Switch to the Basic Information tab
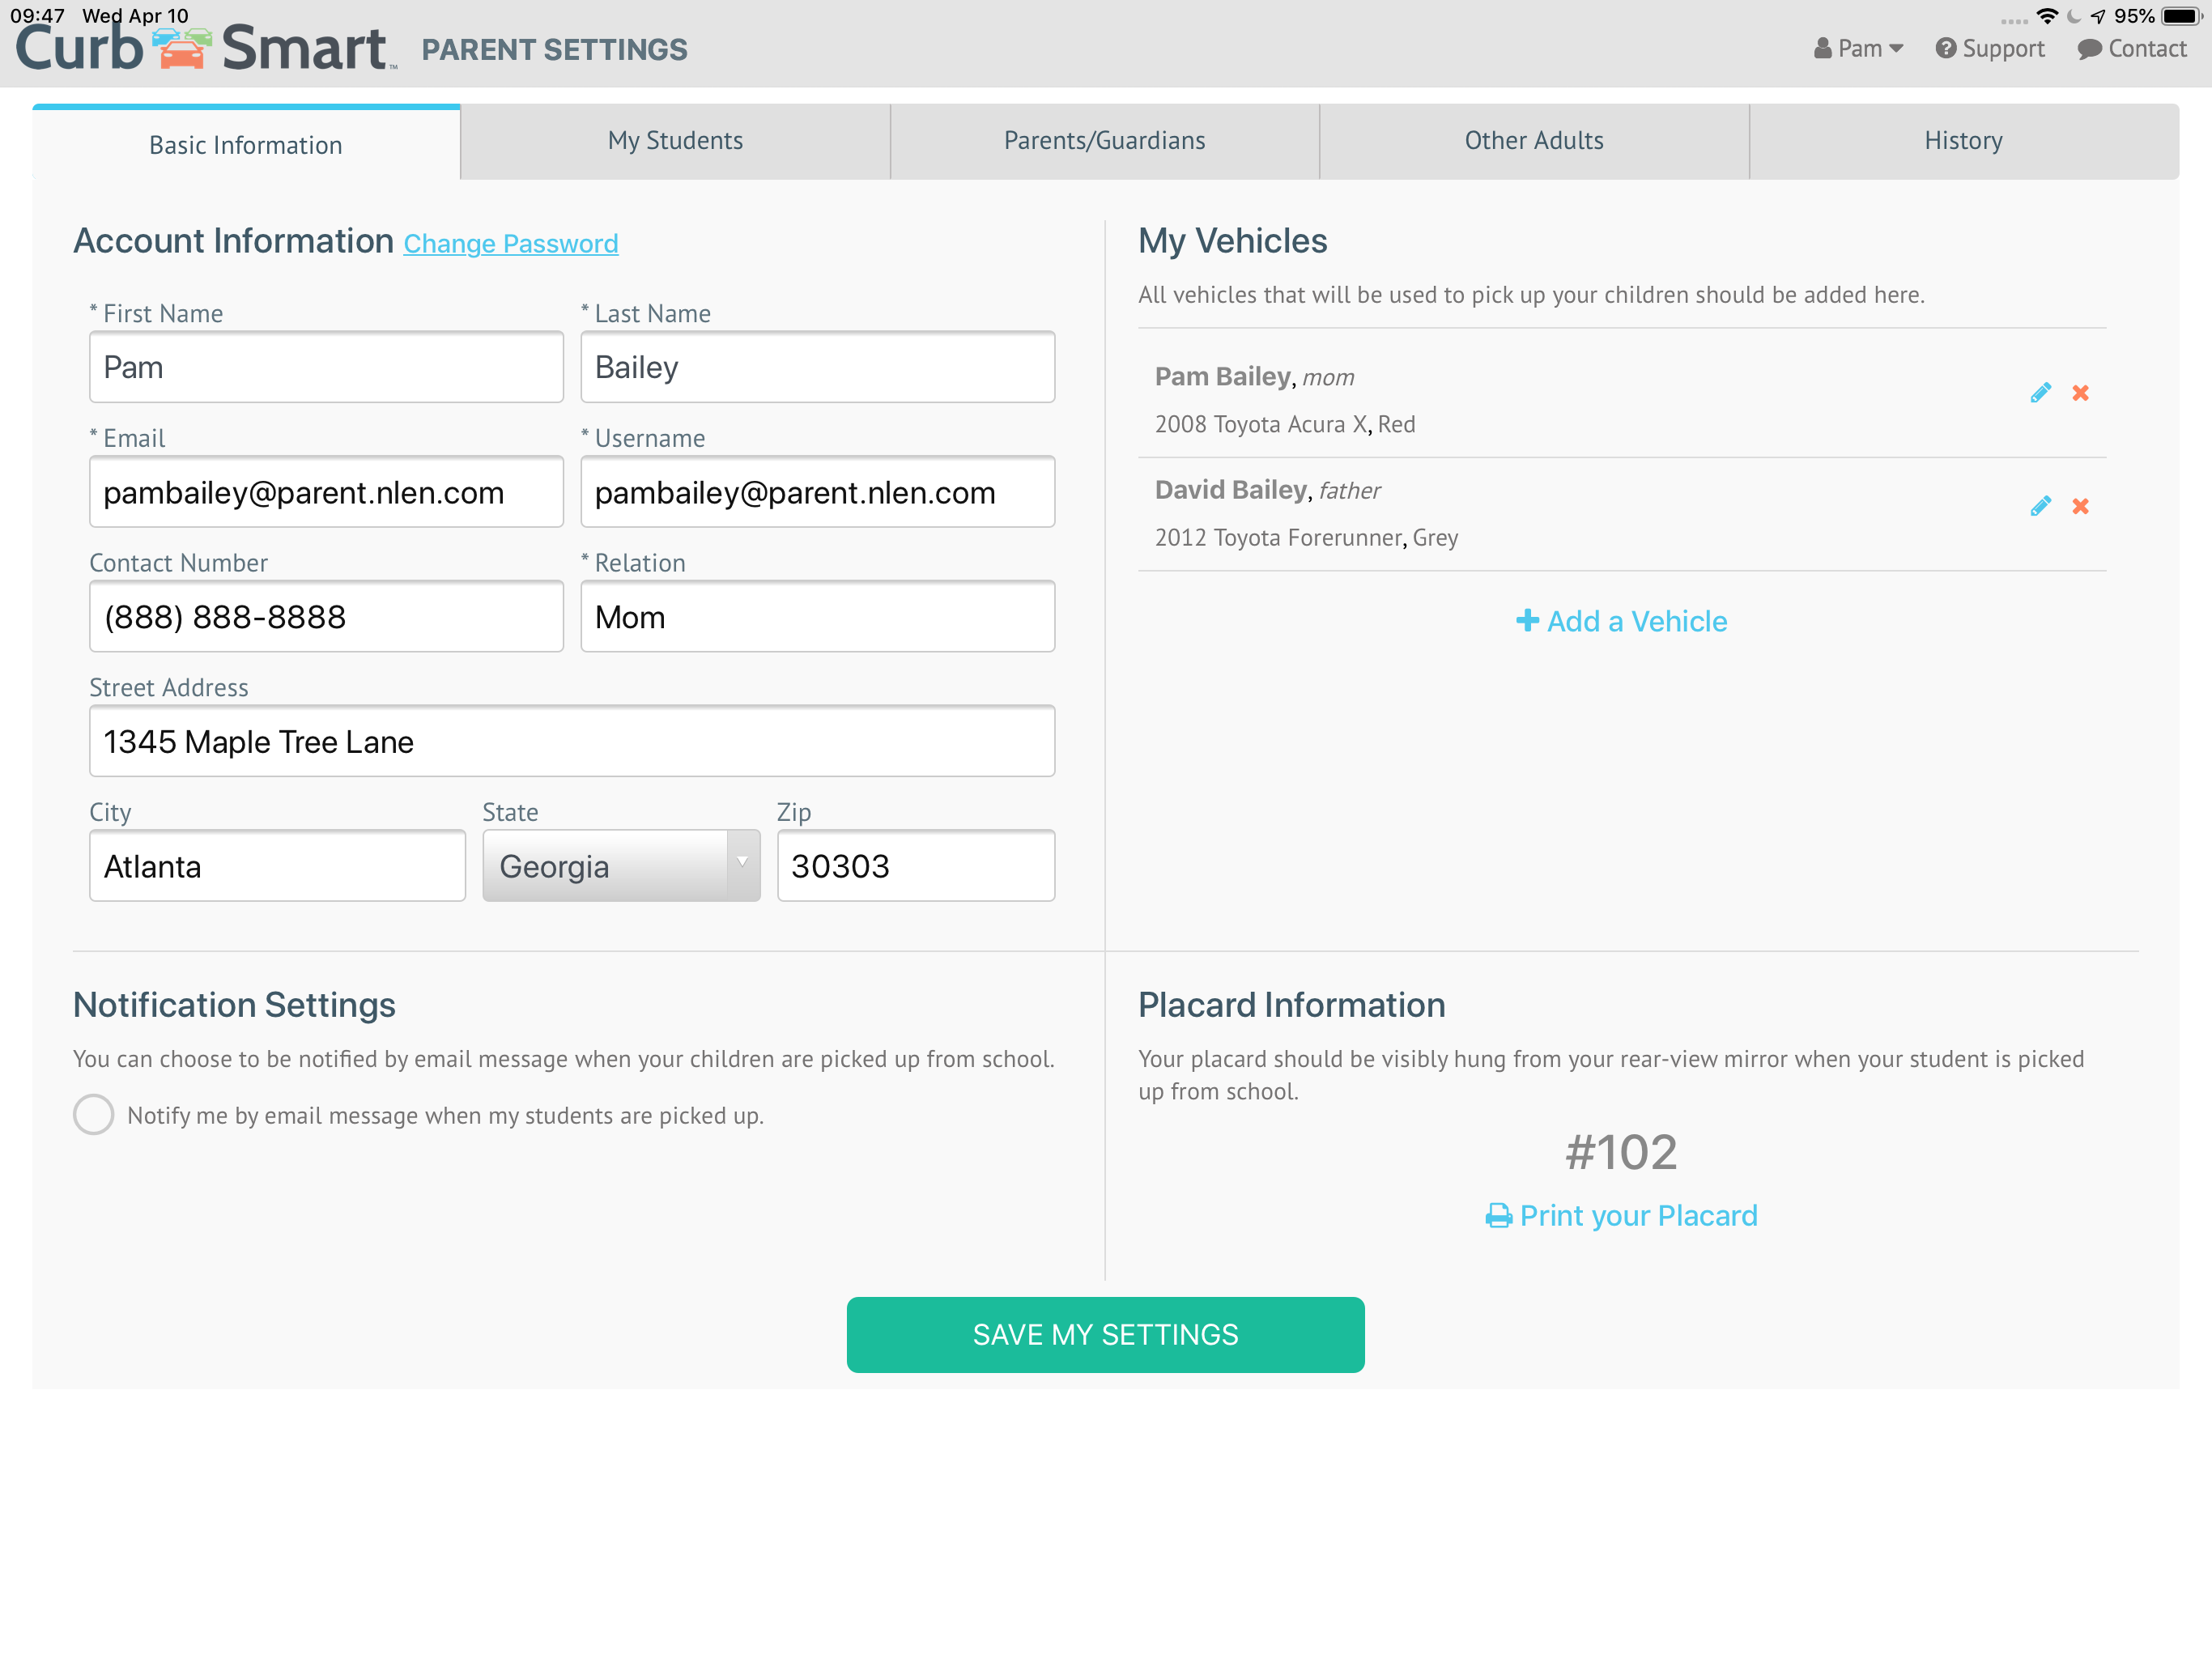Screen dimensions: 2212x1658 pyautogui.click(x=246, y=144)
